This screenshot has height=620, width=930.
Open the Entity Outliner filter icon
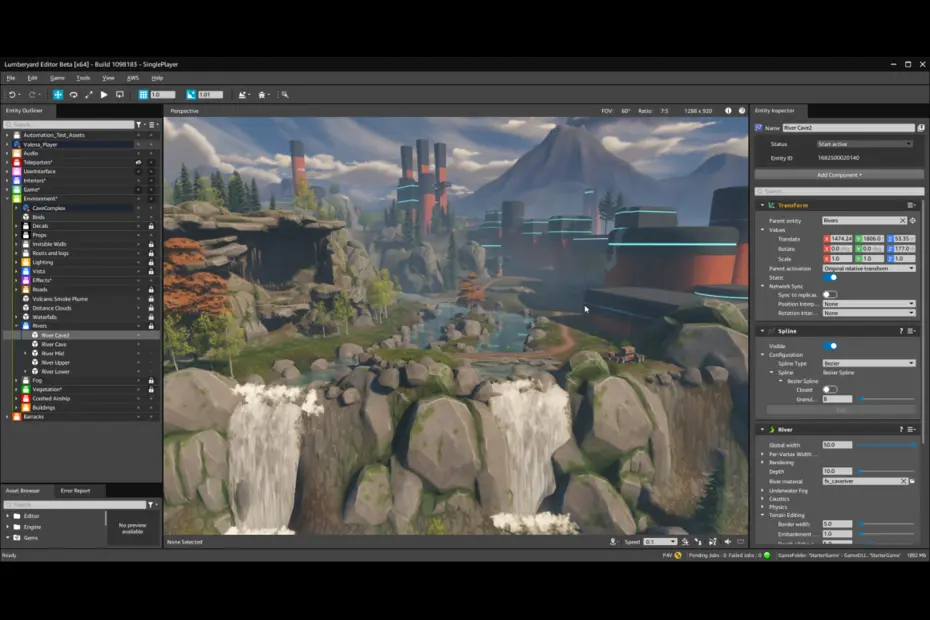pos(139,125)
